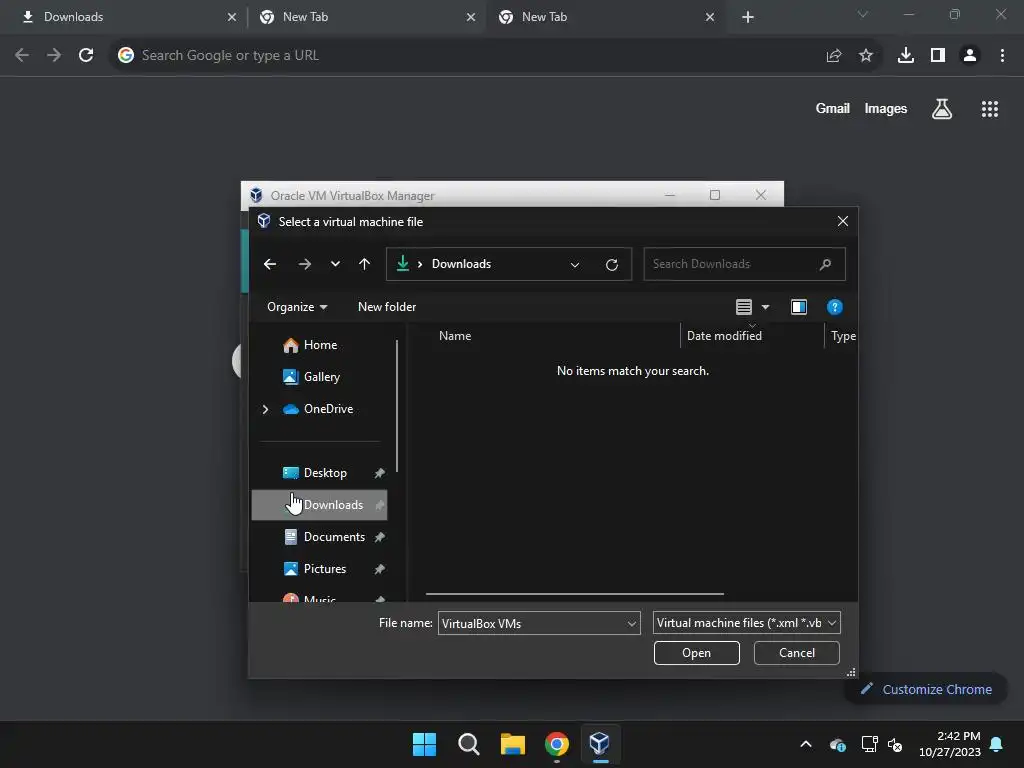This screenshot has width=1024, height=768.
Task: Click the pin icon beside Pictures
Action: (379, 569)
